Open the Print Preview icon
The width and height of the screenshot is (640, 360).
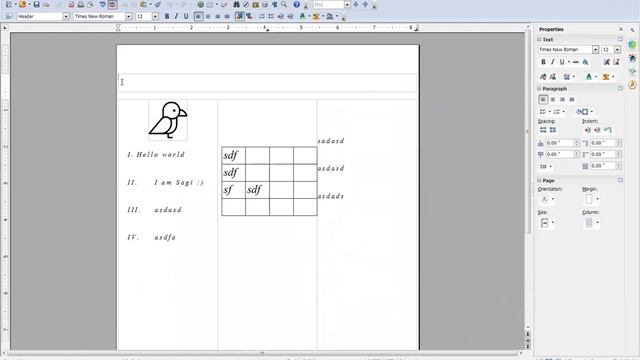pyautogui.click(x=90, y=4)
